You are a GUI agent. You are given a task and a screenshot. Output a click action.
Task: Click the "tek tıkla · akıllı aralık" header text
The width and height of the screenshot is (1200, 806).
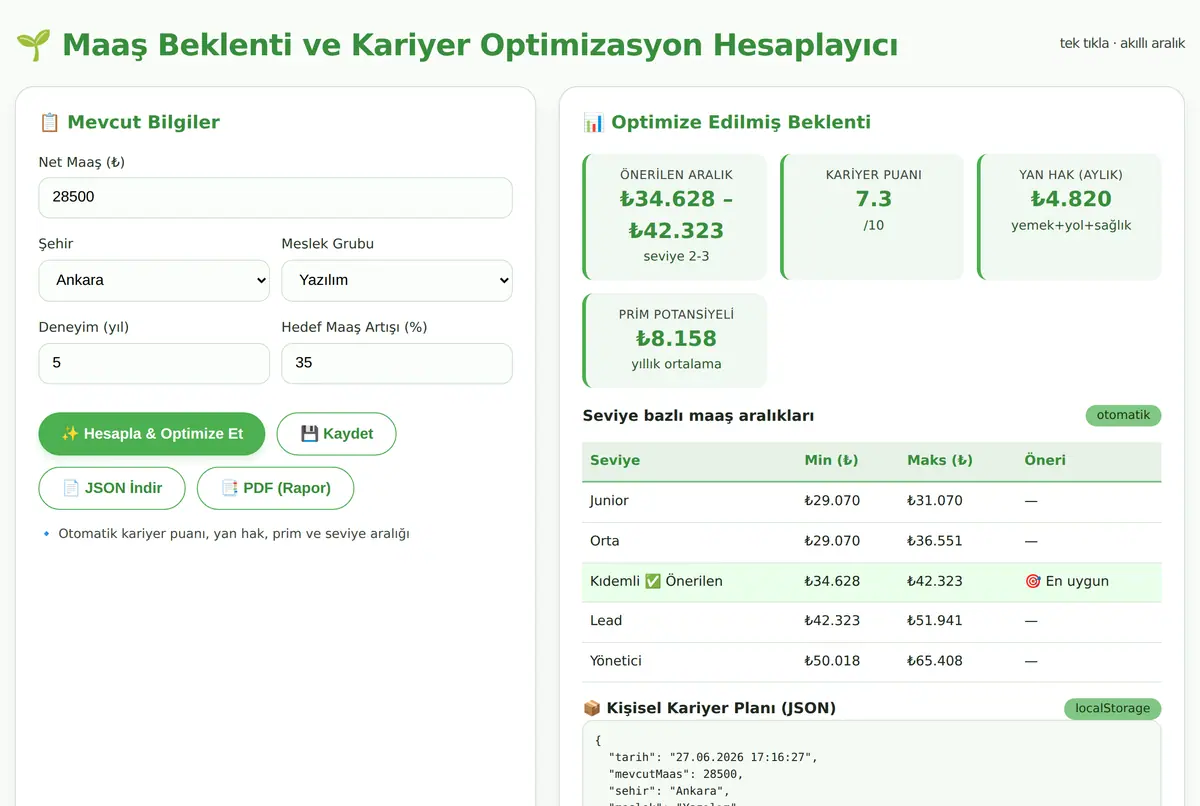pyautogui.click(x=1122, y=43)
